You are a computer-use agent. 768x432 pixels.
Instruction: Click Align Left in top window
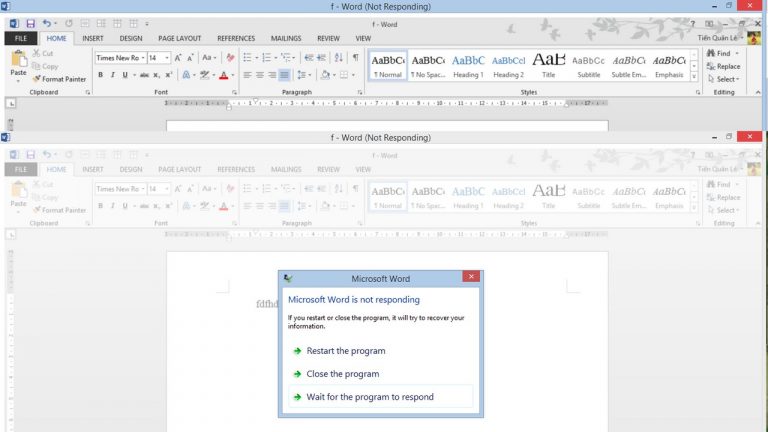[x=247, y=75]
